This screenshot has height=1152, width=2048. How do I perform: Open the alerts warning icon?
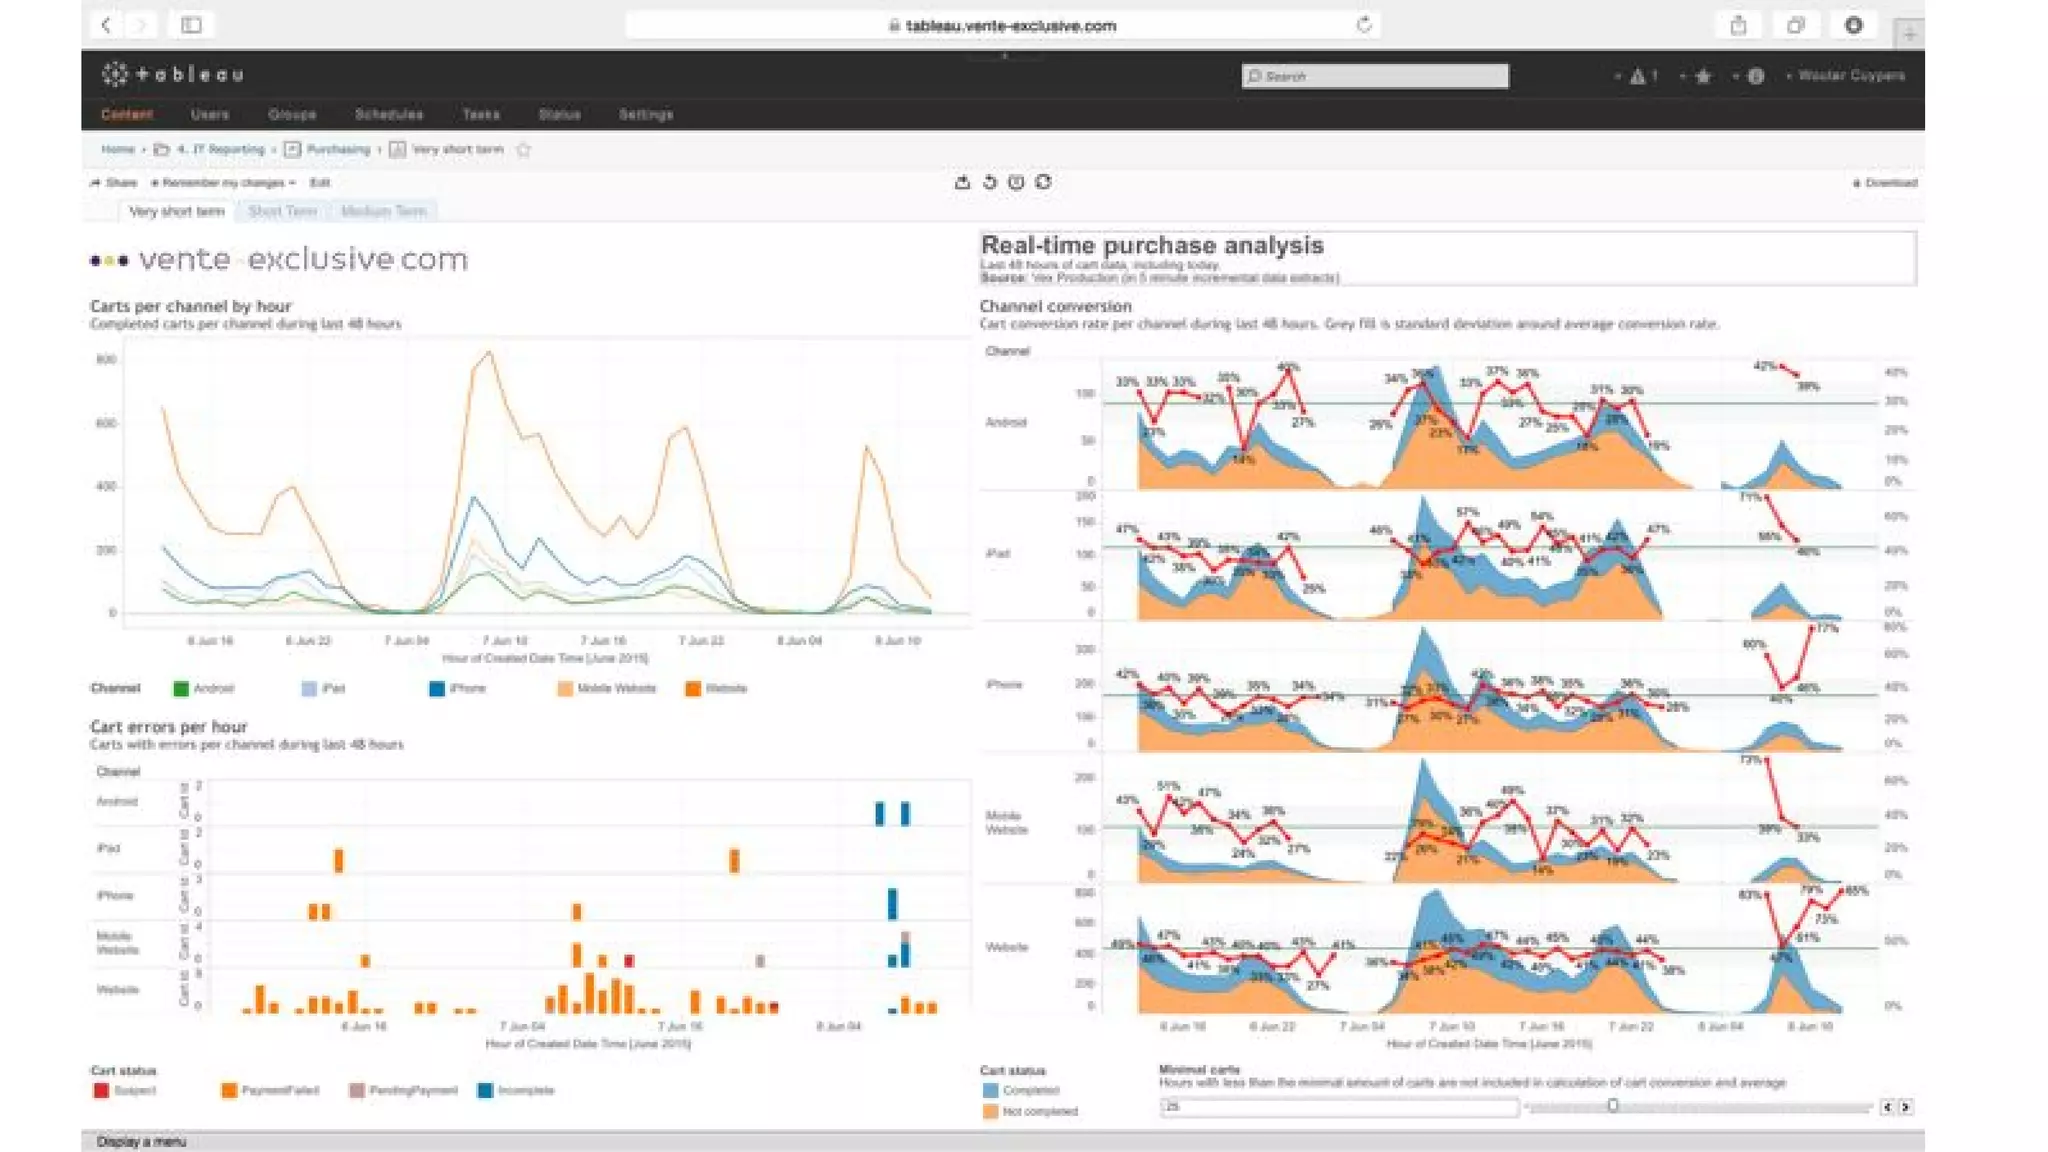(x=1638, y=76)
